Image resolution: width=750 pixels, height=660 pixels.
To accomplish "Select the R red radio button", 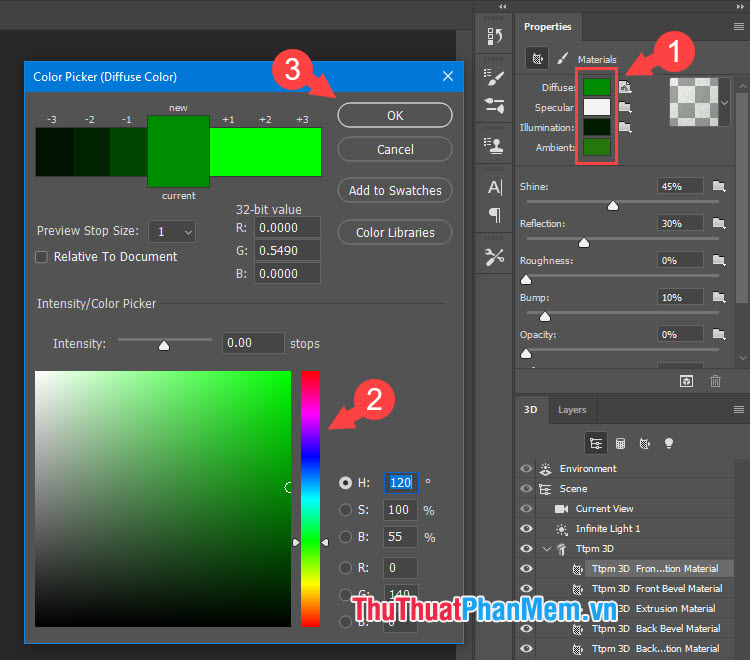I will pyautogui.click(x=345, y=568).
